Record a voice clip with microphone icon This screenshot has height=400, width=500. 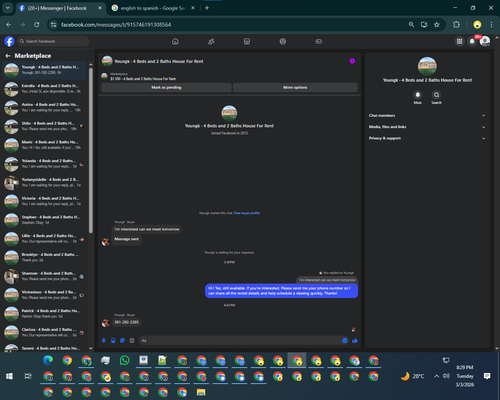coord(104,340)
